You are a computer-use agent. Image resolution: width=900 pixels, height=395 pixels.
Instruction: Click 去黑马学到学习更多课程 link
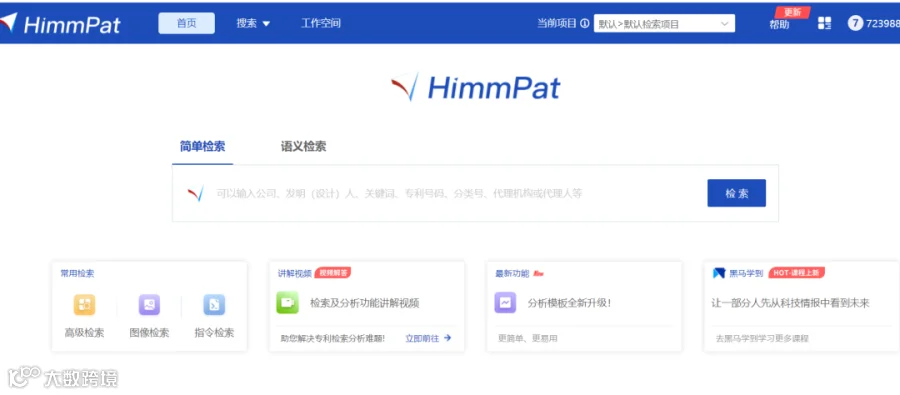pos(762,338)
